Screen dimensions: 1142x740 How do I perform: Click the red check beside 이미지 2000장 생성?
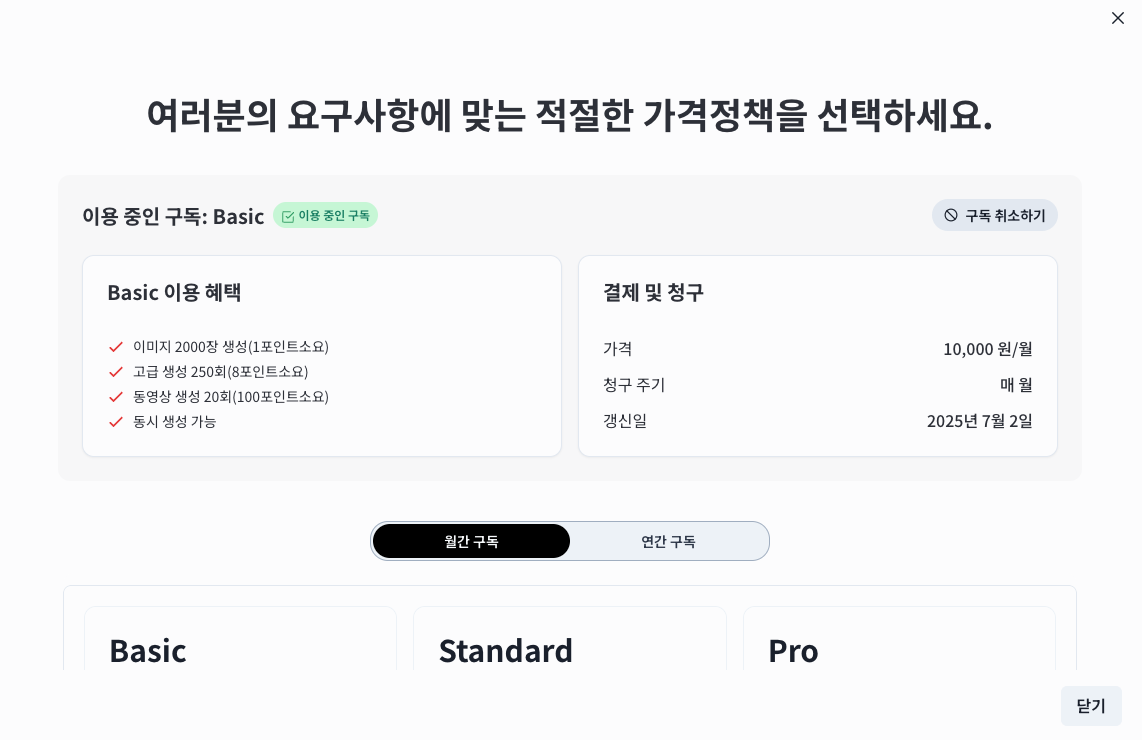(115, 347)
